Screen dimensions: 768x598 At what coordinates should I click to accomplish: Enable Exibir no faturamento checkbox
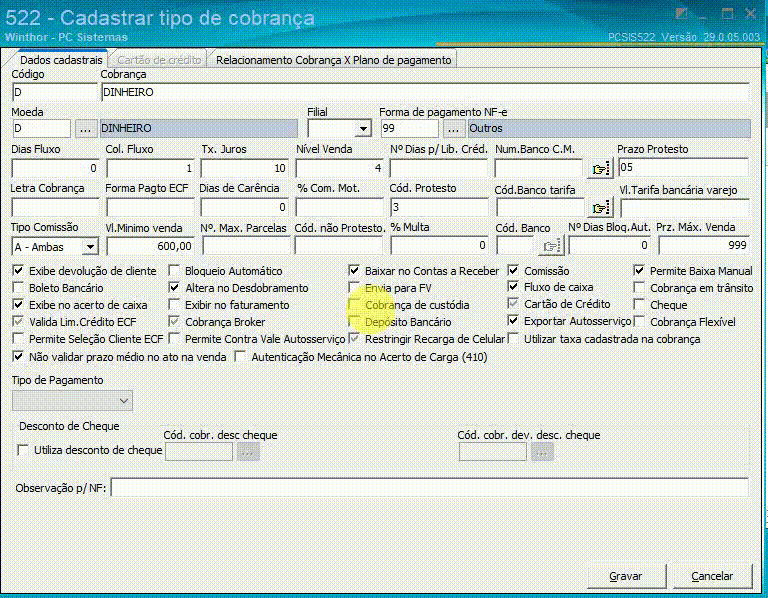[174, 305]
